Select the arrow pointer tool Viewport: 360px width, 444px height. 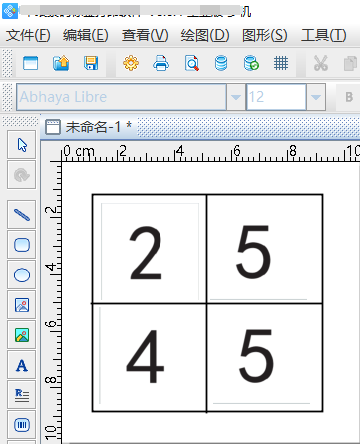click(x=22, y=145)
